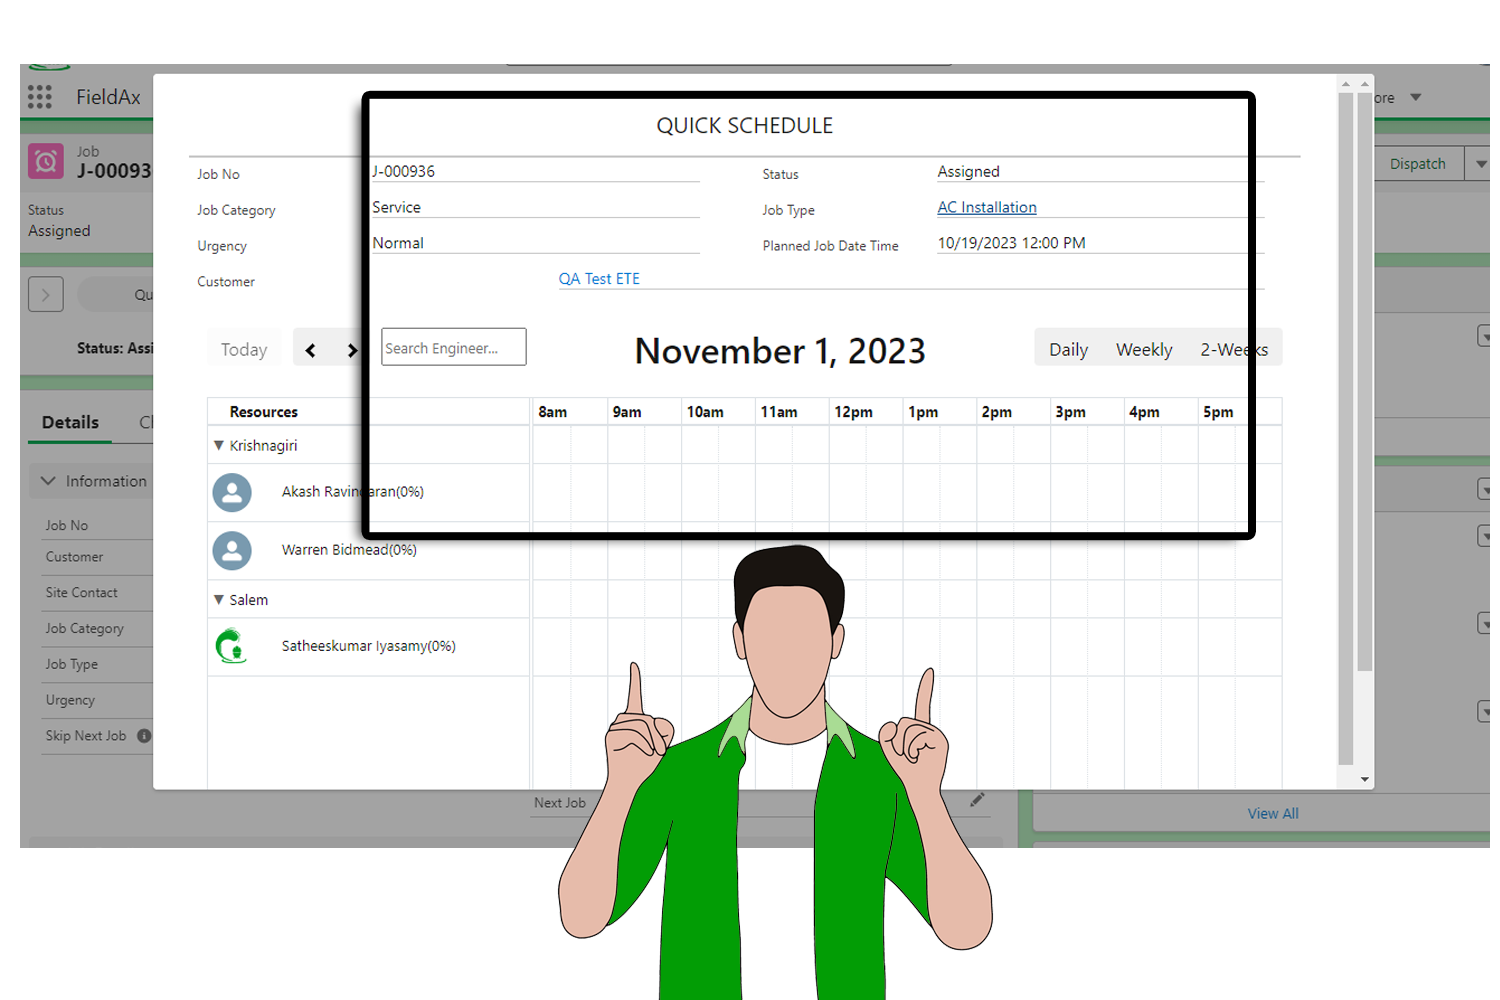Collapse the Information section
Image resolution: width=1500 pixels, height=1000 pixels.
click(48, 481)
